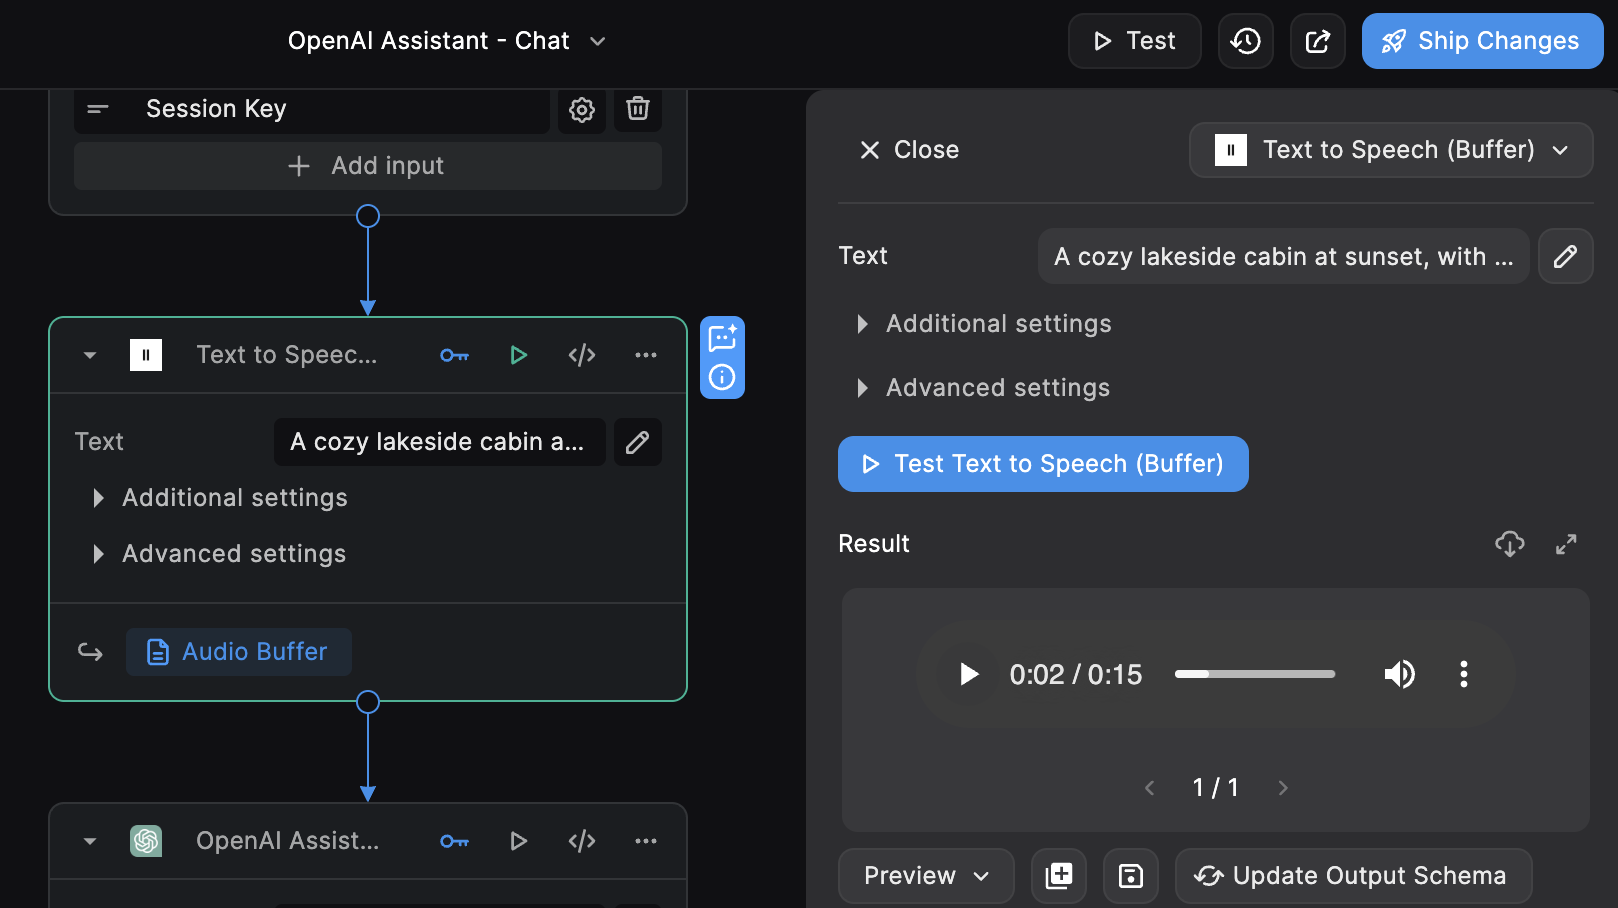Viewport: 1618px width, 908px height.
Task: Open Text to Speech (Buffer) node selector
Action: coord(1391,150)
